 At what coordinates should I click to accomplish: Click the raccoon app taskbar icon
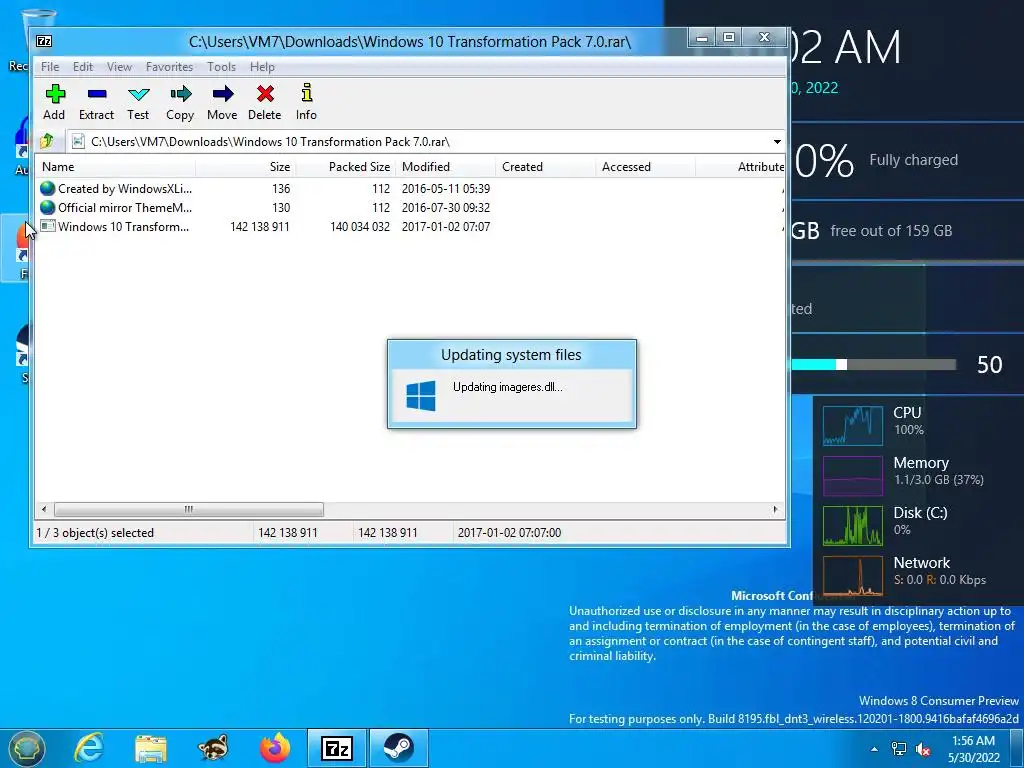coord(213,748)
